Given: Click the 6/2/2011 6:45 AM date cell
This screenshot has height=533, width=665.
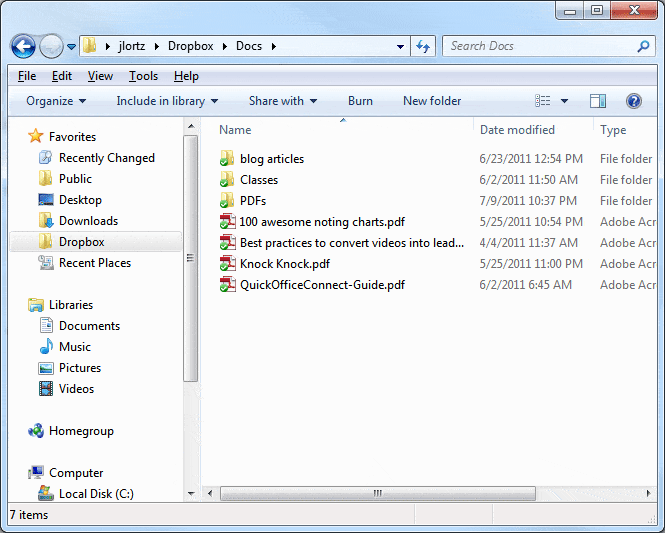Looking at the screenshot, I should 525,285.
